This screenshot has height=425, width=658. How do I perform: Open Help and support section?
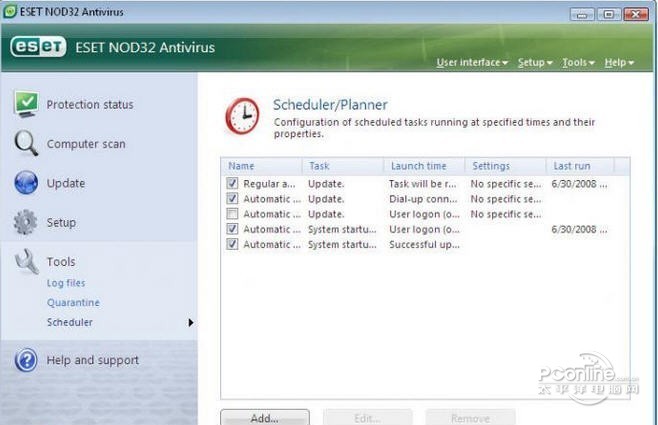click(x=93, y=360)
